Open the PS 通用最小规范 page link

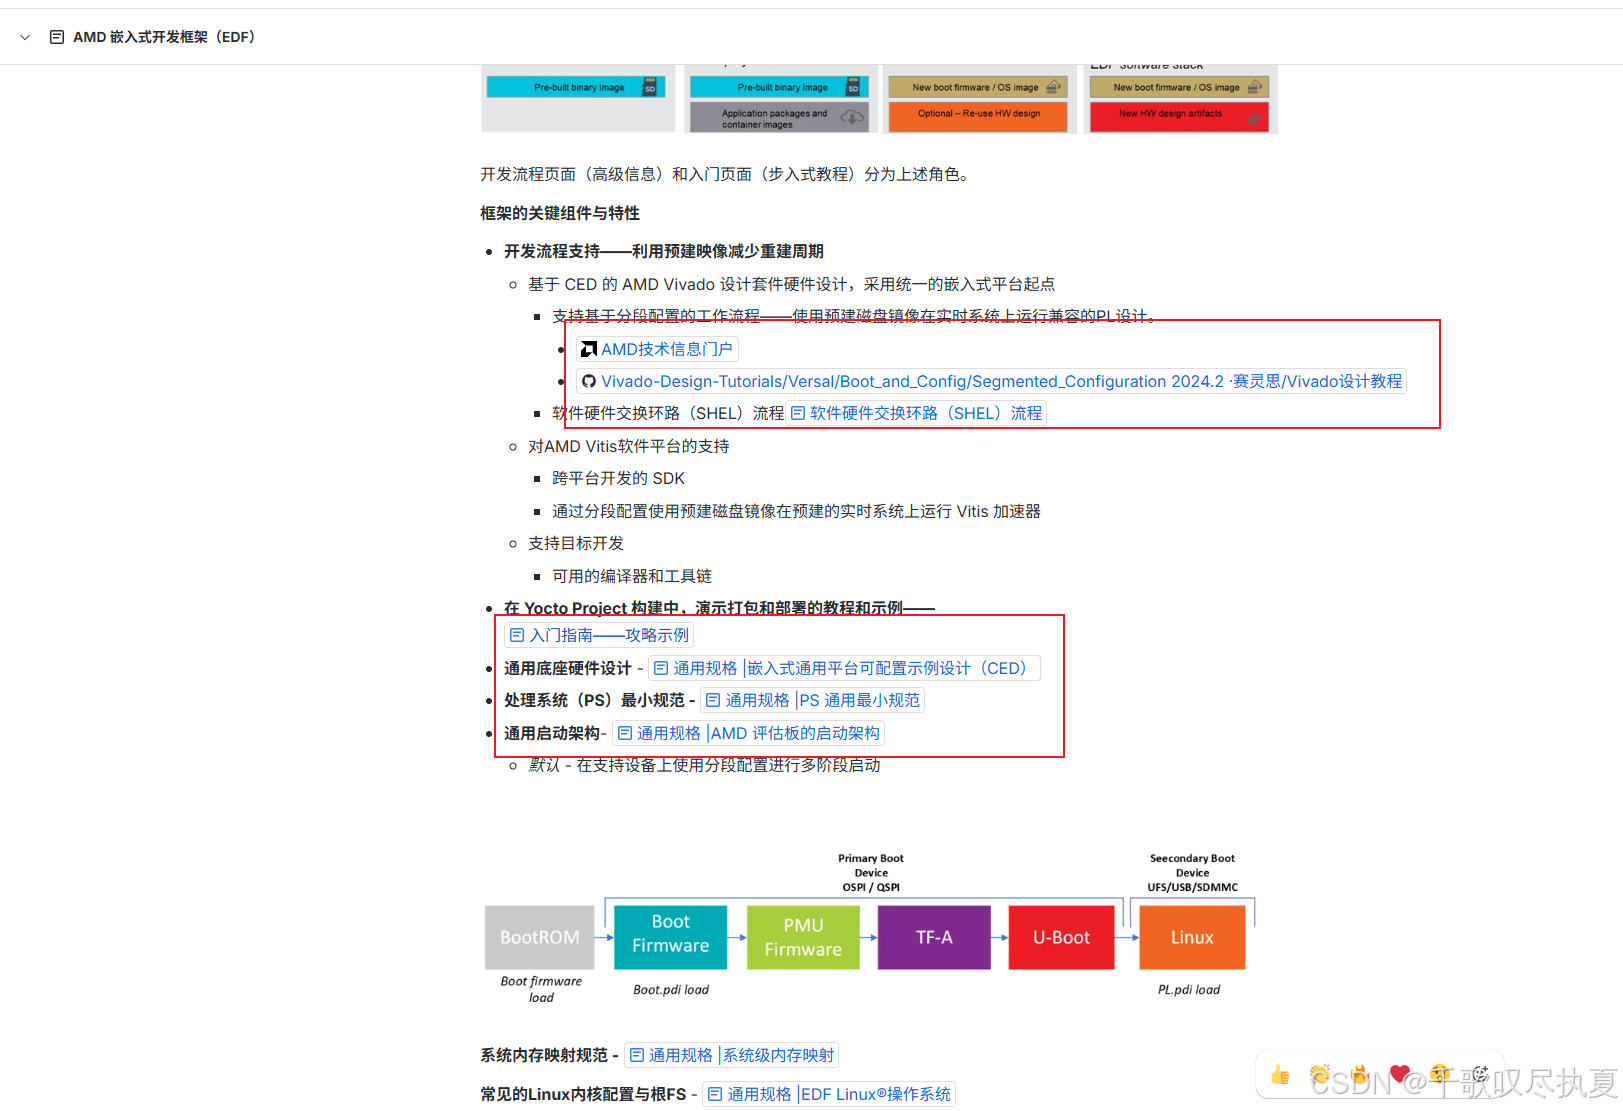click(813, 700)
